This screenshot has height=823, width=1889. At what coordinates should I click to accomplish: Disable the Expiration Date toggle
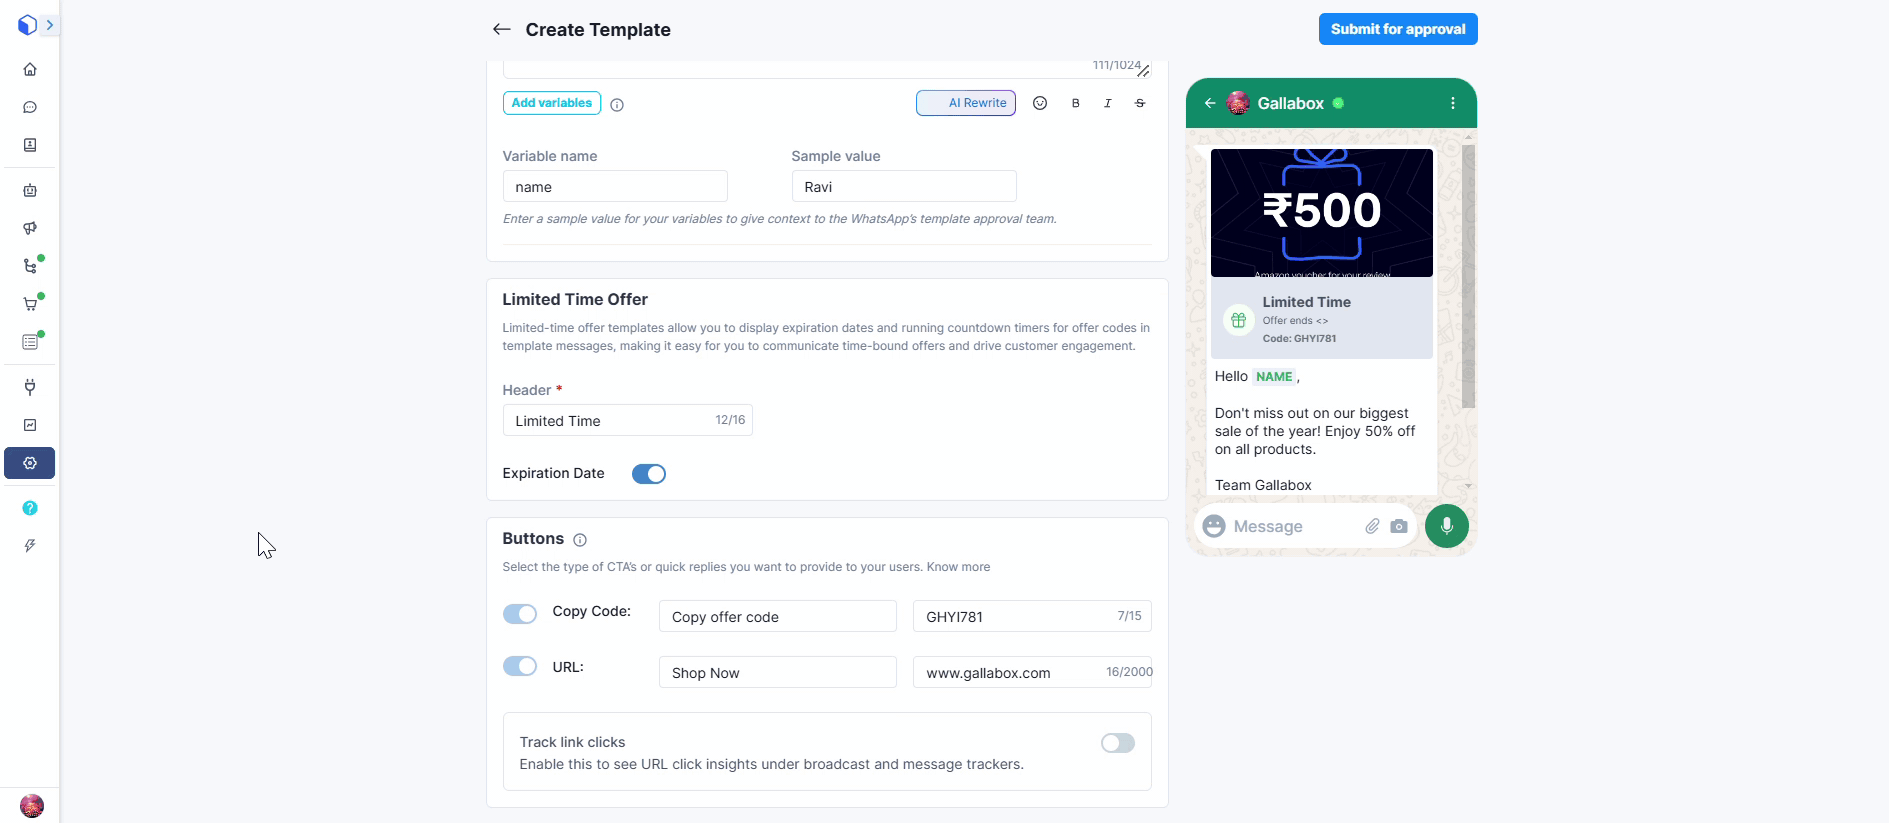[x=649, y=474]
